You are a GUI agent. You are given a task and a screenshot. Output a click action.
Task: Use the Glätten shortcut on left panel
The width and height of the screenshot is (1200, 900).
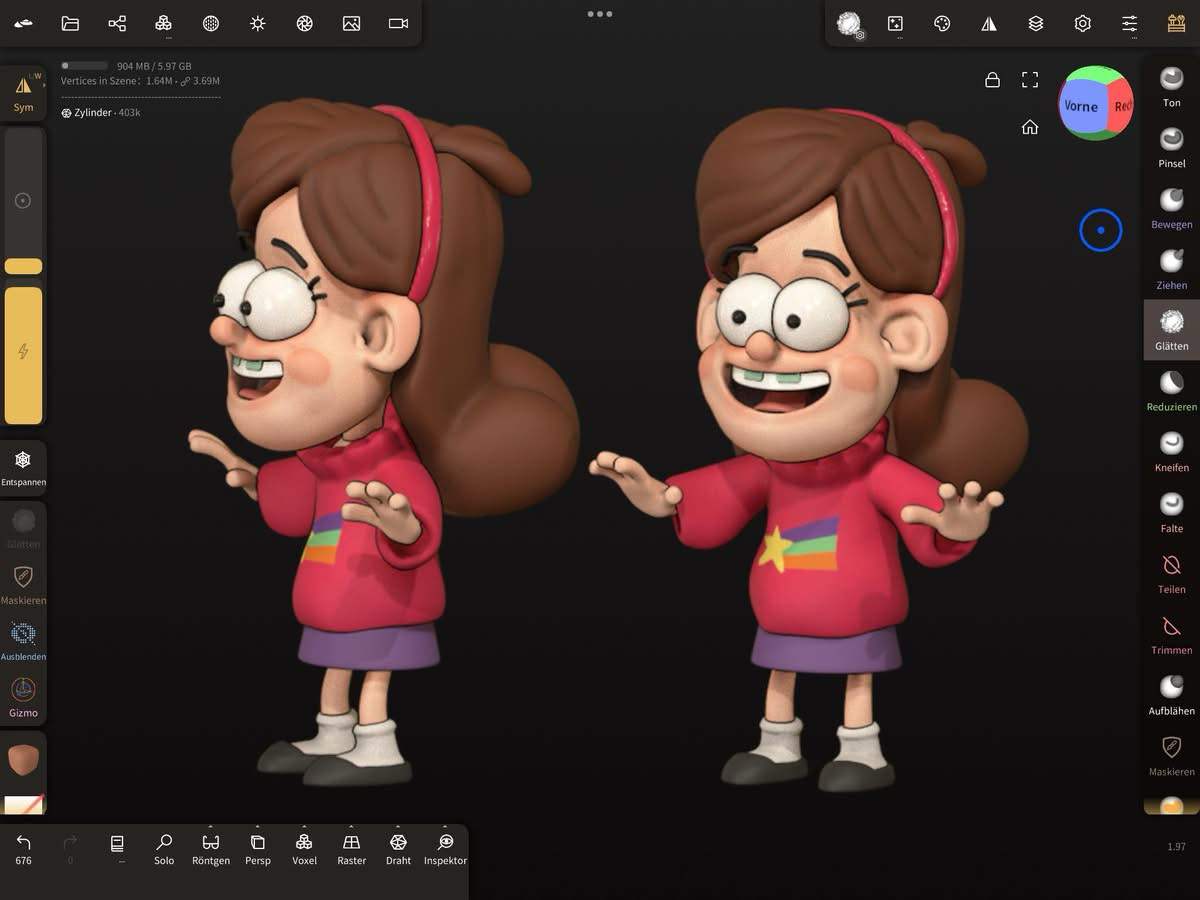[23, 527]
